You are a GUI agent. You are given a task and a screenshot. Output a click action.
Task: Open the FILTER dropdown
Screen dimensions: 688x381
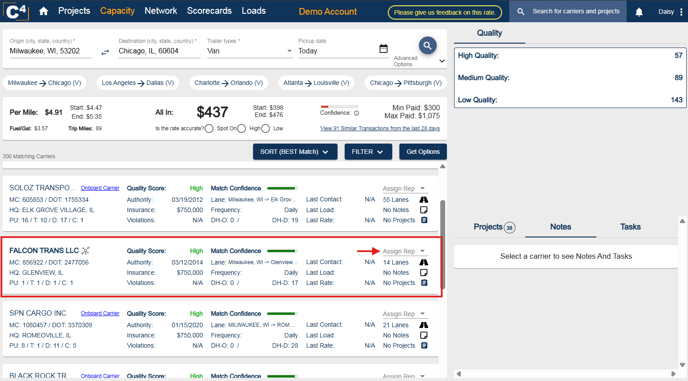368,152
